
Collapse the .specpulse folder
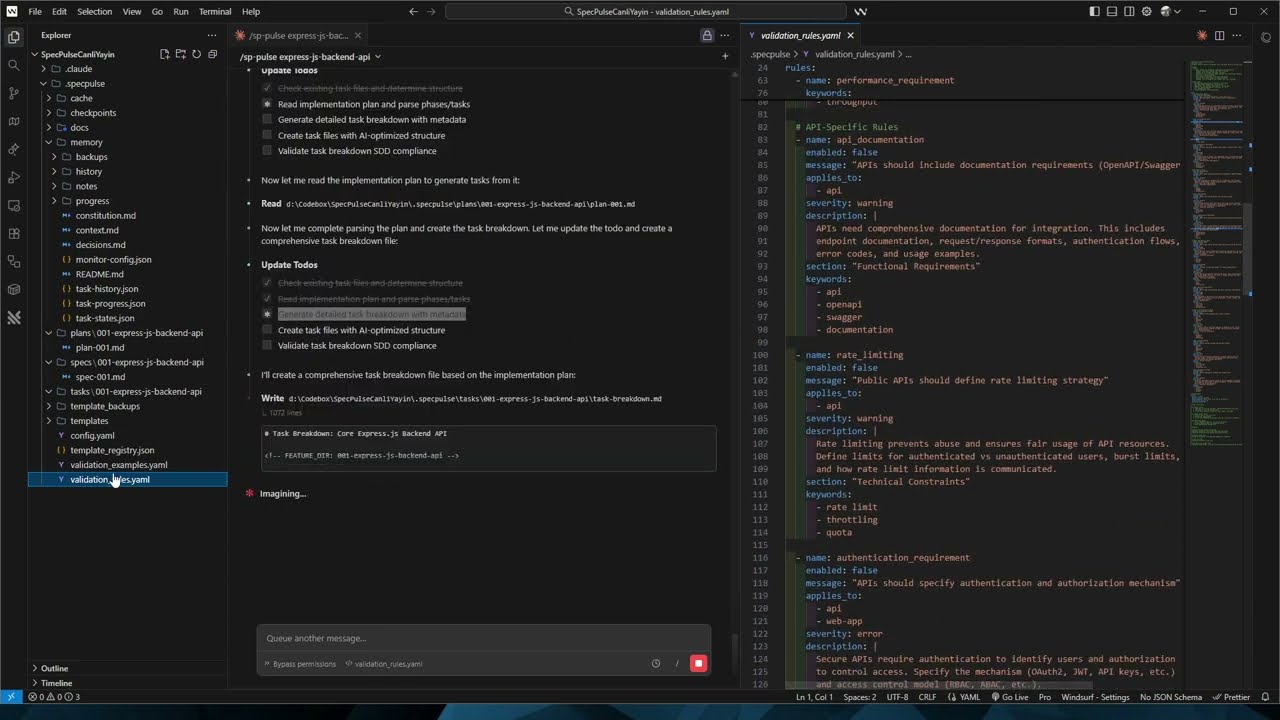click(43, 84)
